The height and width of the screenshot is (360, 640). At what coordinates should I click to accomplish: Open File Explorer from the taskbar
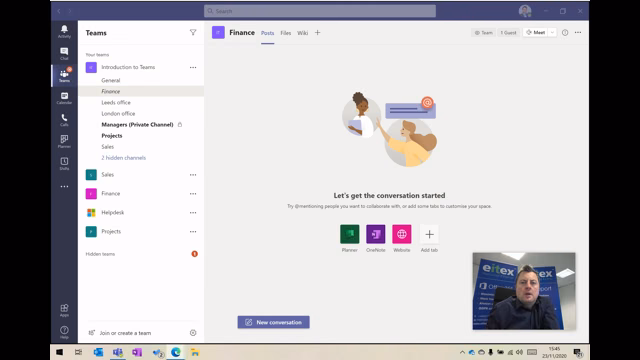pyautogui.click(x=195, y=352)
